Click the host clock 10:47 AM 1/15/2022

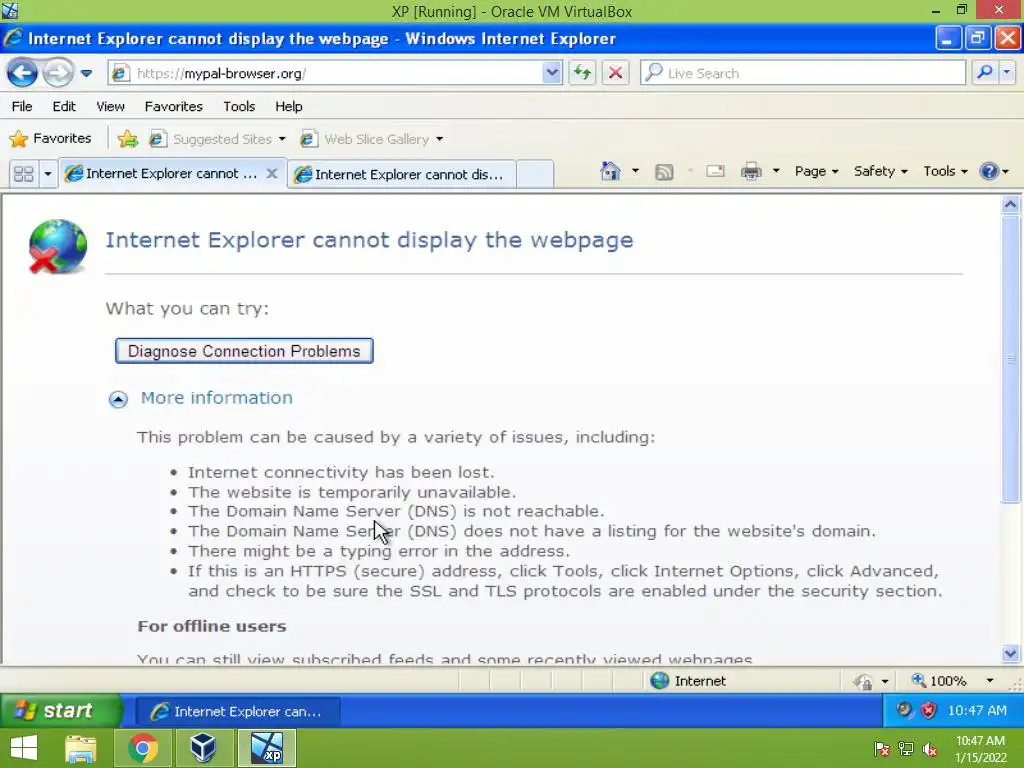coord(980,749)
